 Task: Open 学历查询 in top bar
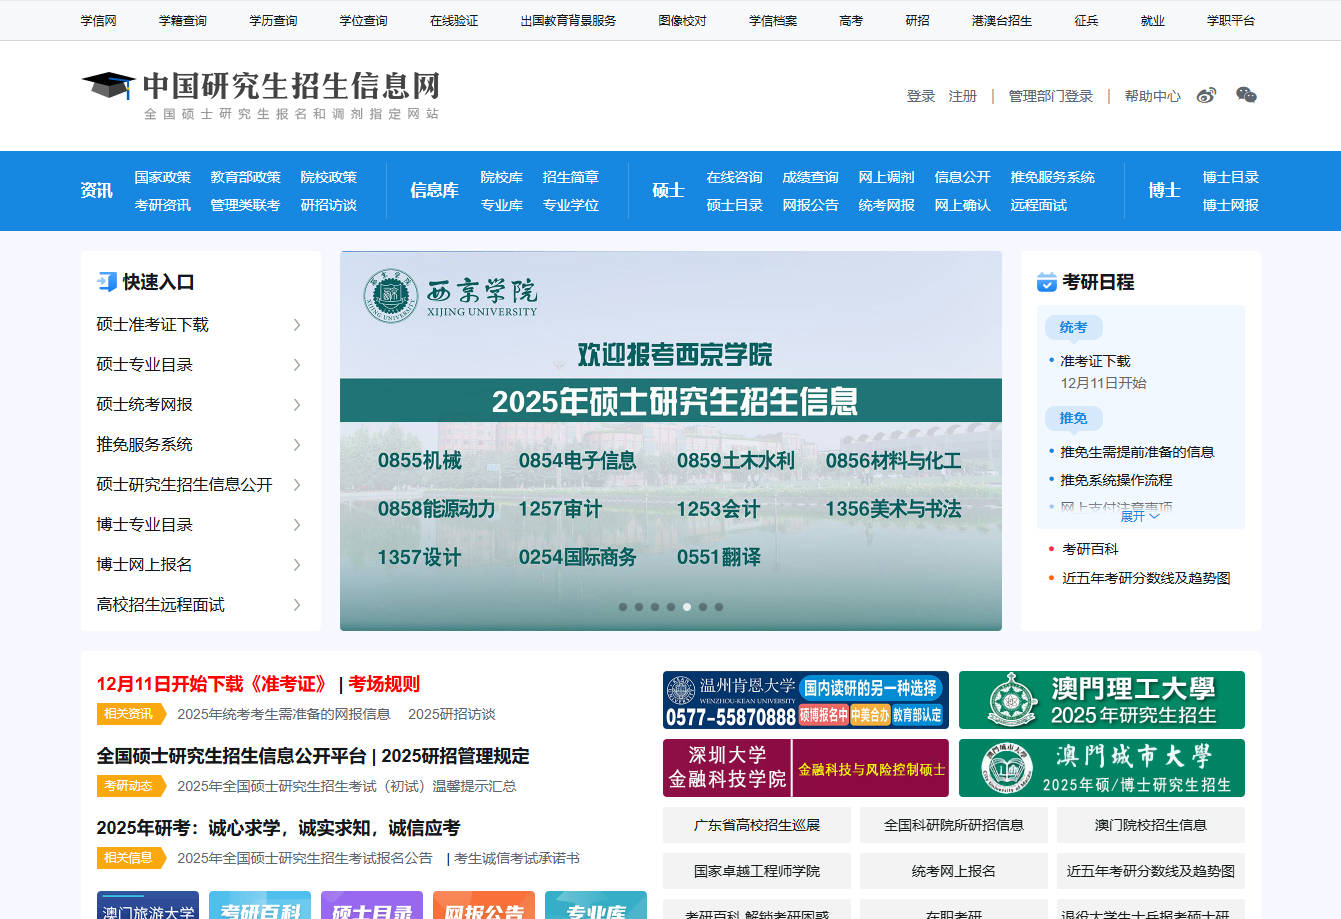click(x=273, y=20)
